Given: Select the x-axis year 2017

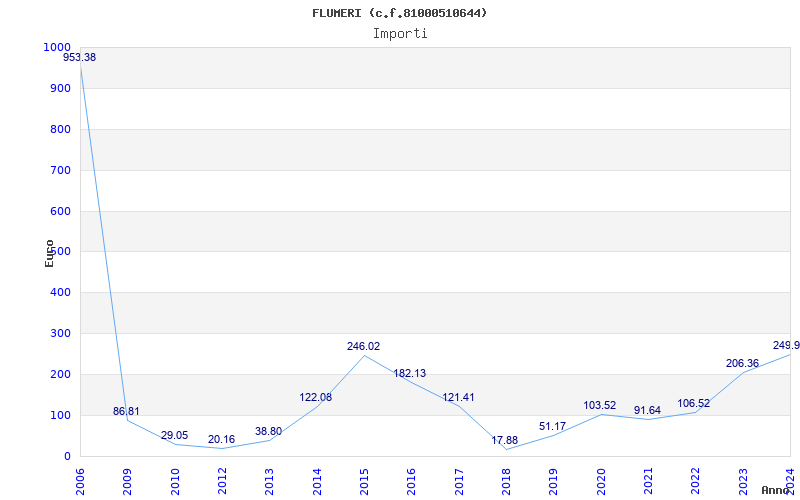Looking at the screenshot, I should pos(459,482).
